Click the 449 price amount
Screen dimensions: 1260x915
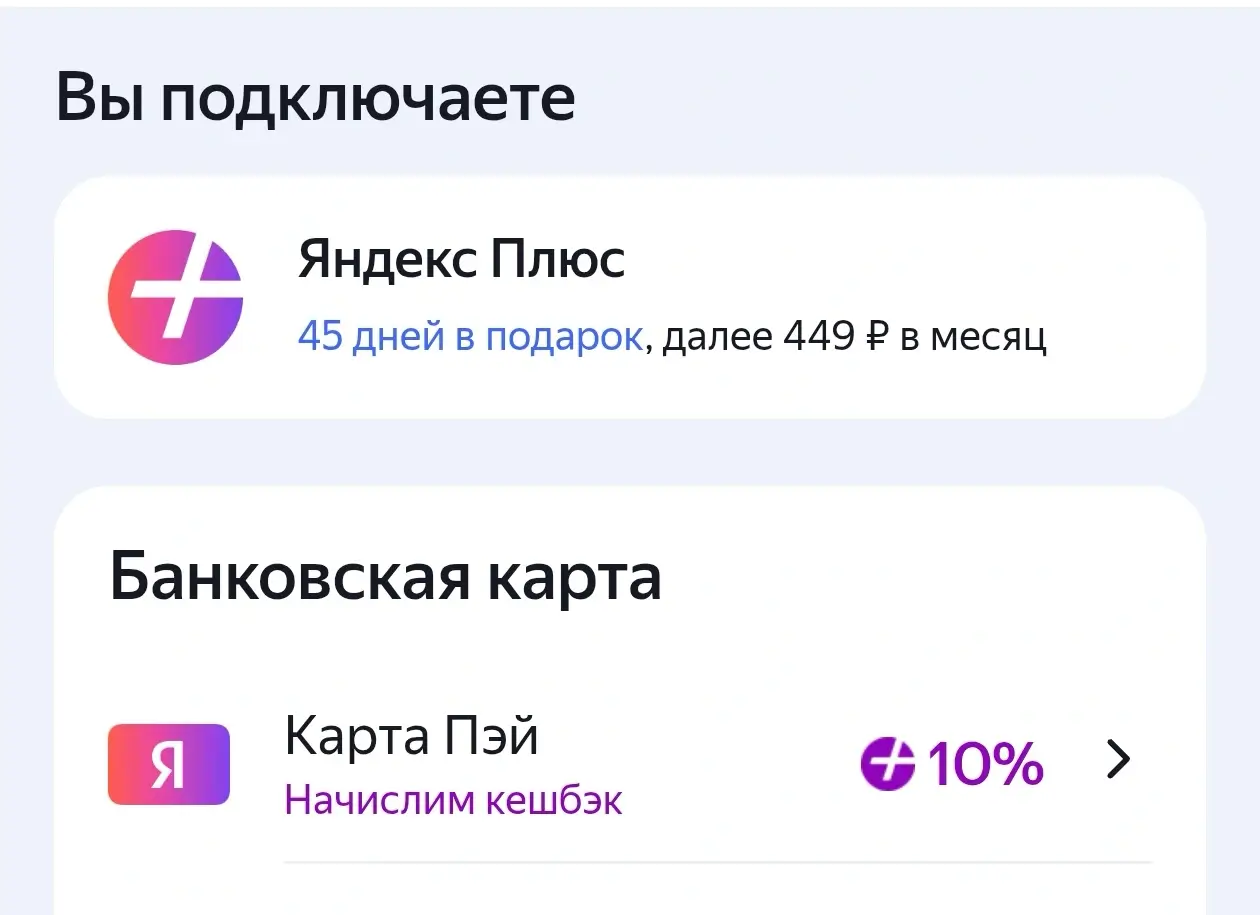pyautogui.click(x=816, y=338)
